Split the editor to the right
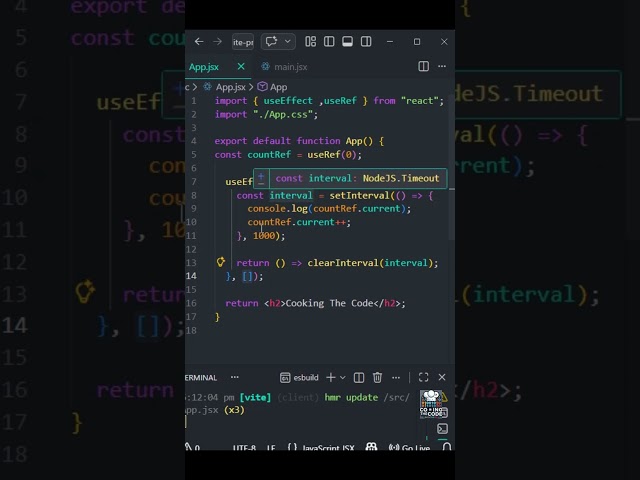This screenshot has height=480, width=640. pos(424,66)
